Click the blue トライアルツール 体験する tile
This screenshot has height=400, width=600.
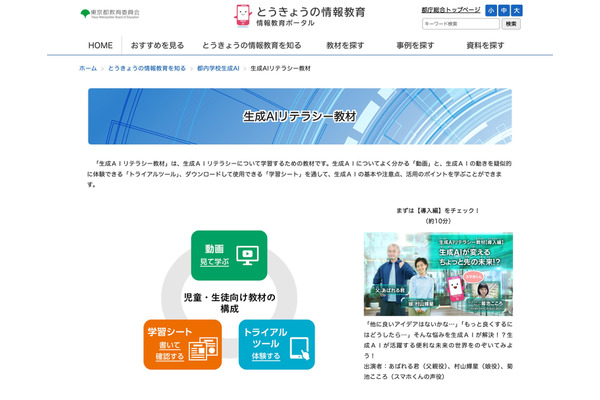[277, 344]
